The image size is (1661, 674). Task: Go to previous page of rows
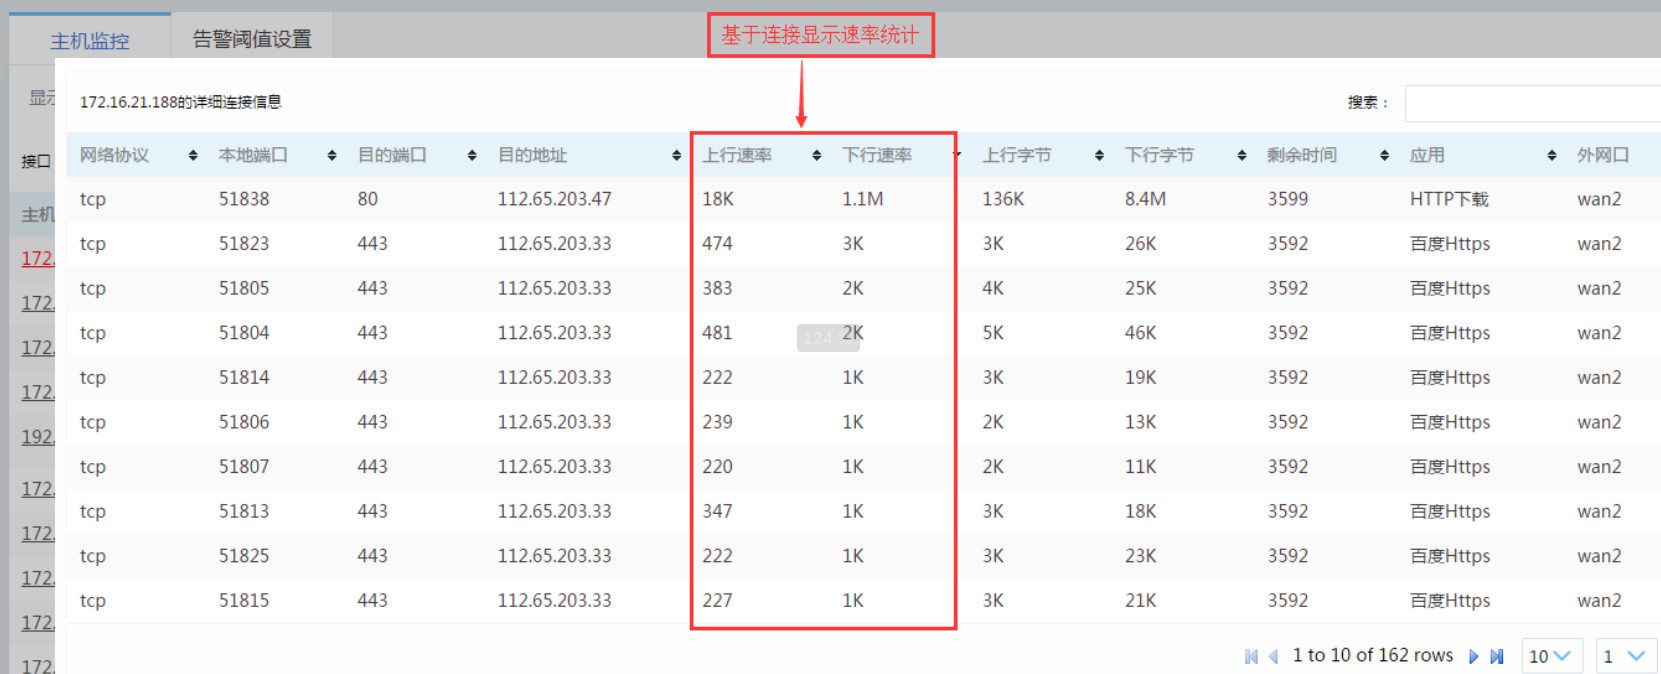pyautogui.click(x=1273, y=656)
